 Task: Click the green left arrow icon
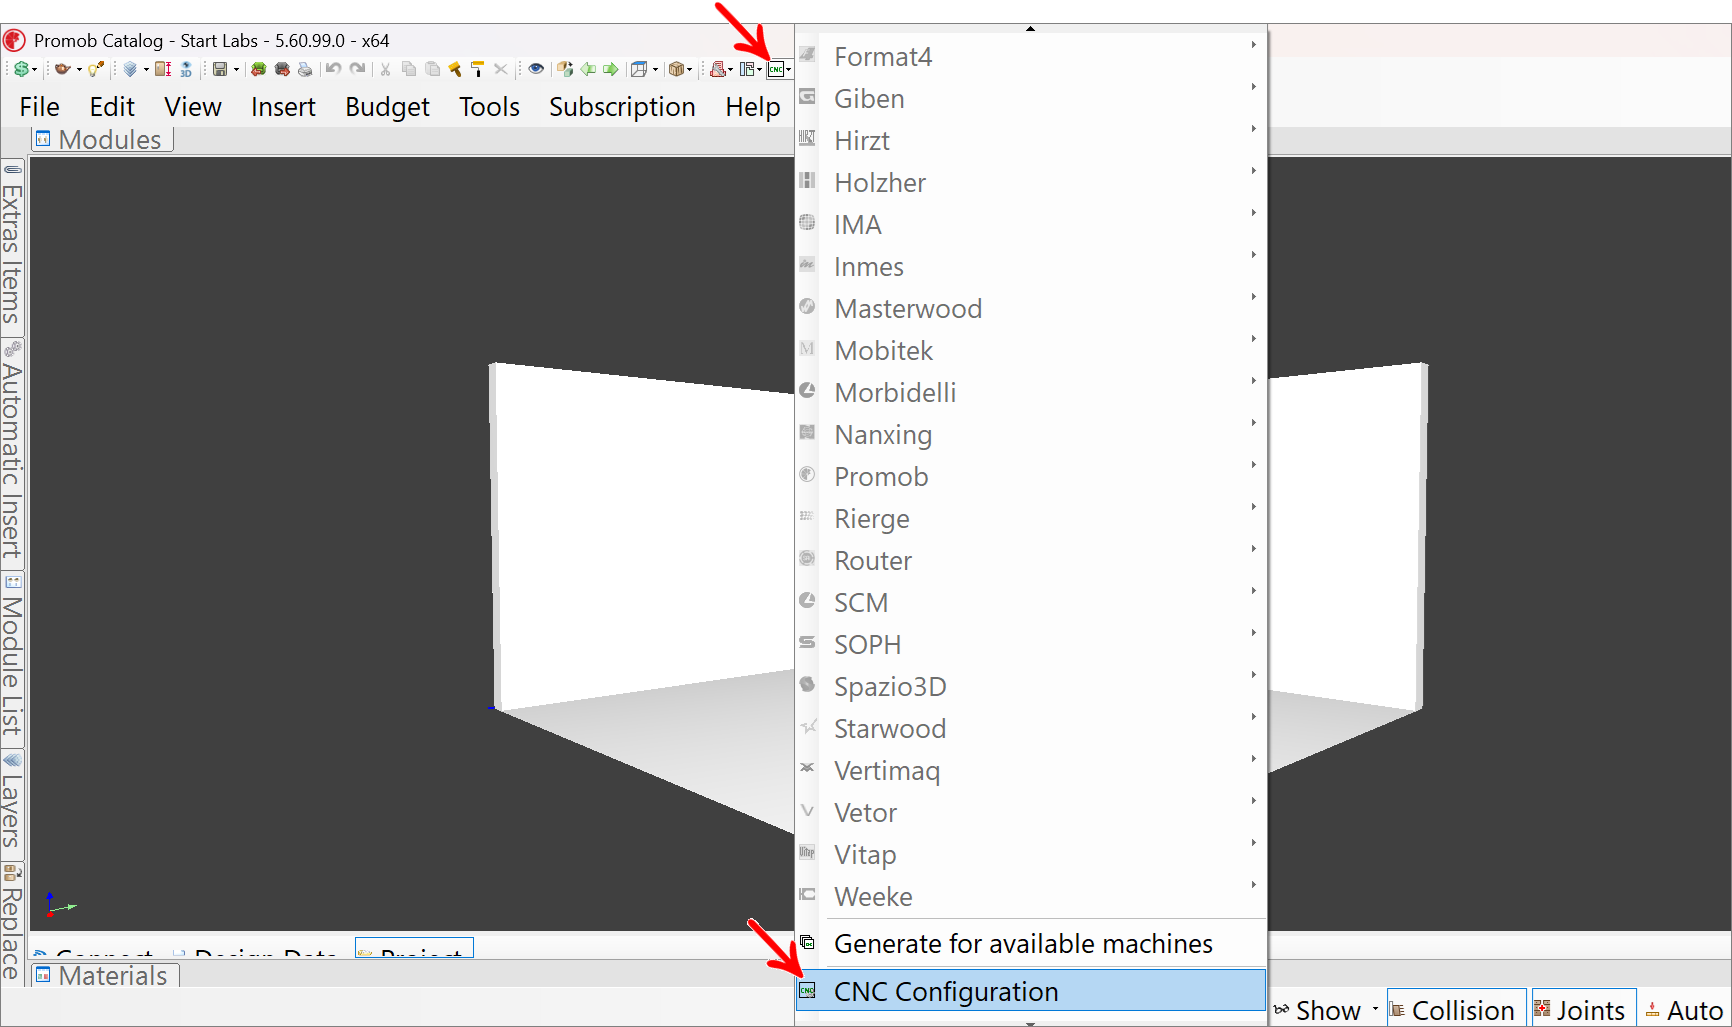(x=588, y=69)
